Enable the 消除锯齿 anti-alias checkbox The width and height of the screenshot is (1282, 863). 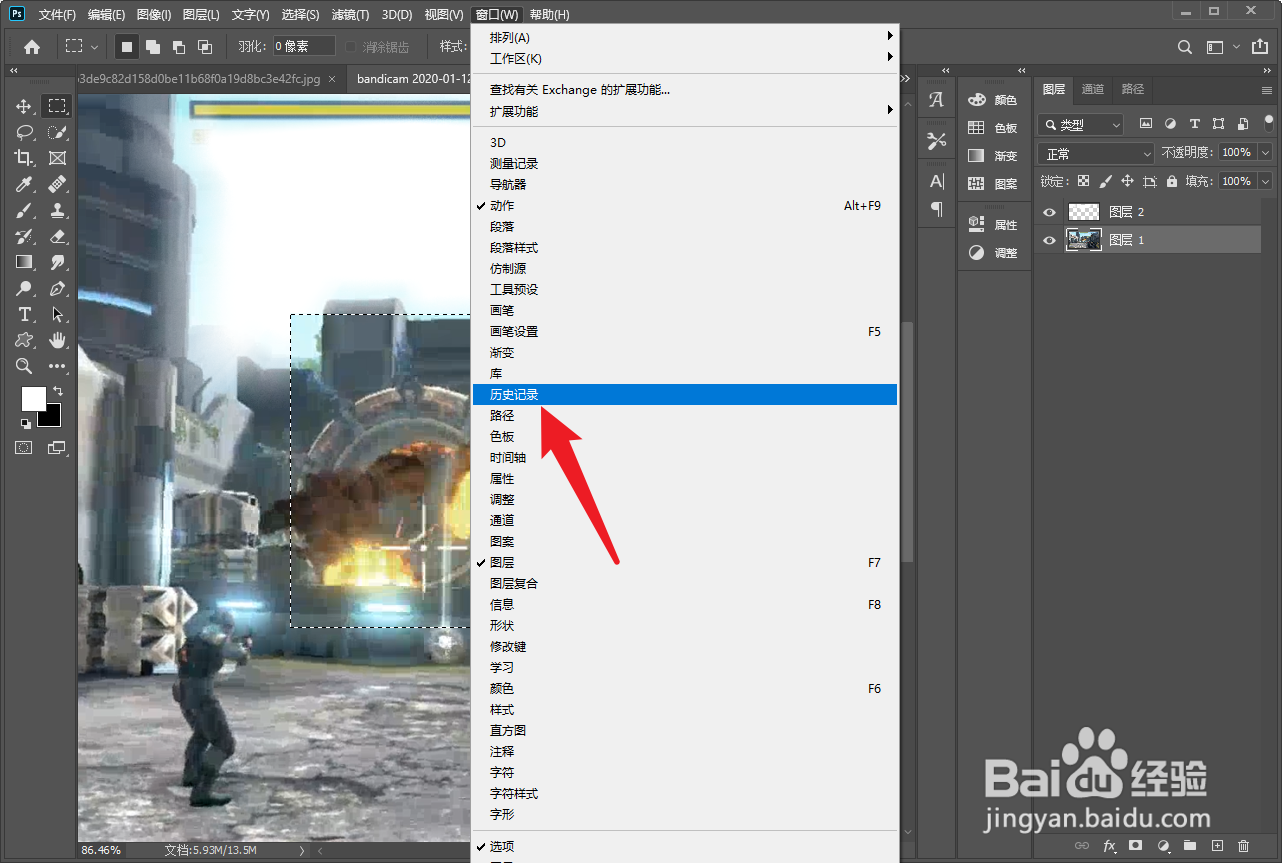point(351,47)
